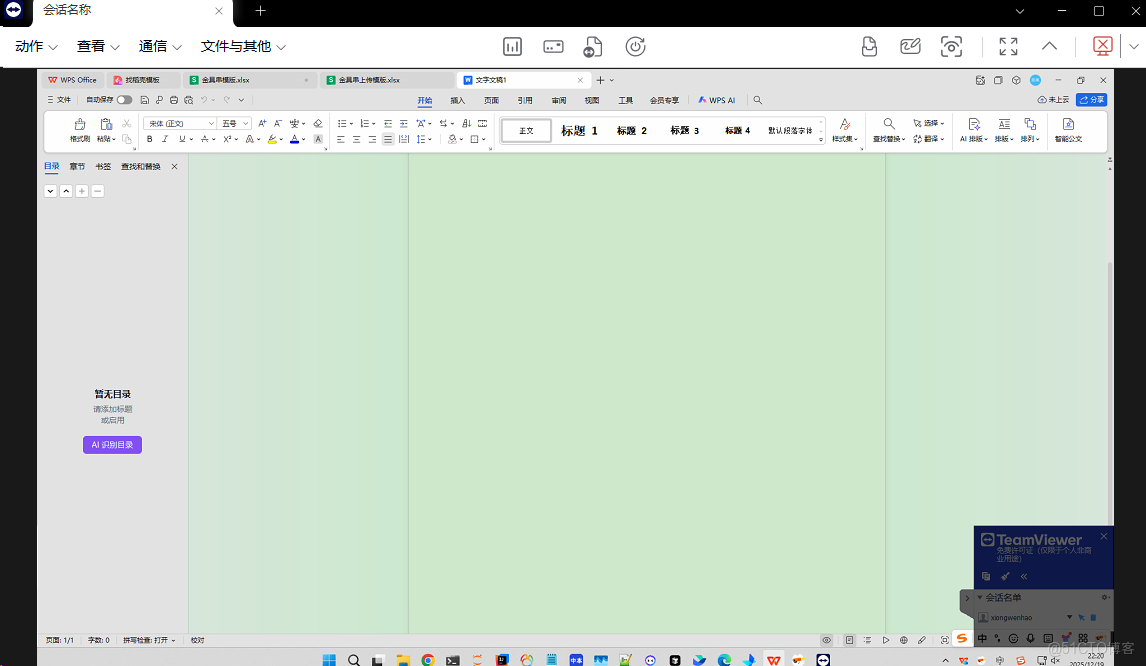
Task: Click the Smart Document (智能公文) icon
Action: (x=1068, y=125)
